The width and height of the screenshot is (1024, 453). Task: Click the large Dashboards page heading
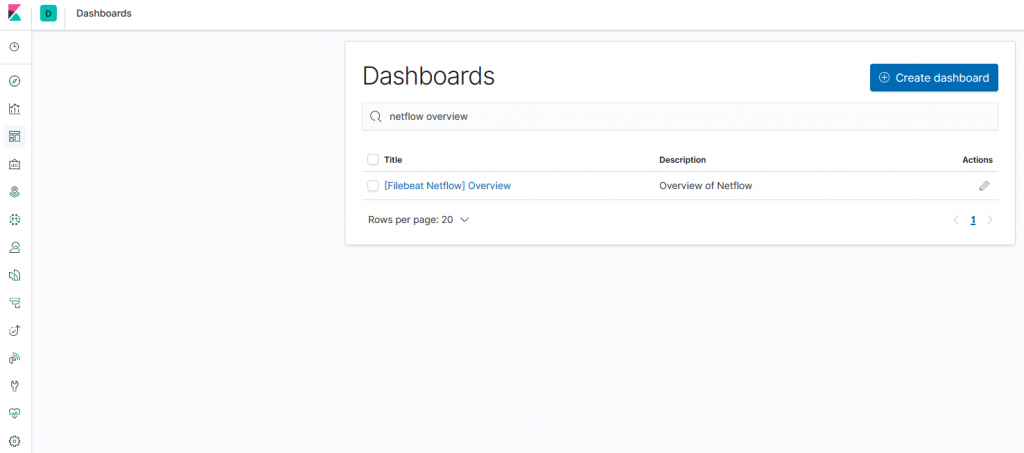tap(428, 76)
